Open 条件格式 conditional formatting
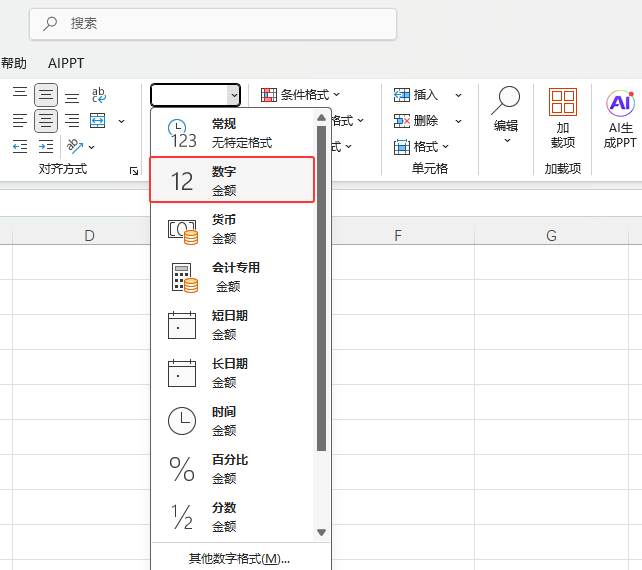 click(301, 95)
